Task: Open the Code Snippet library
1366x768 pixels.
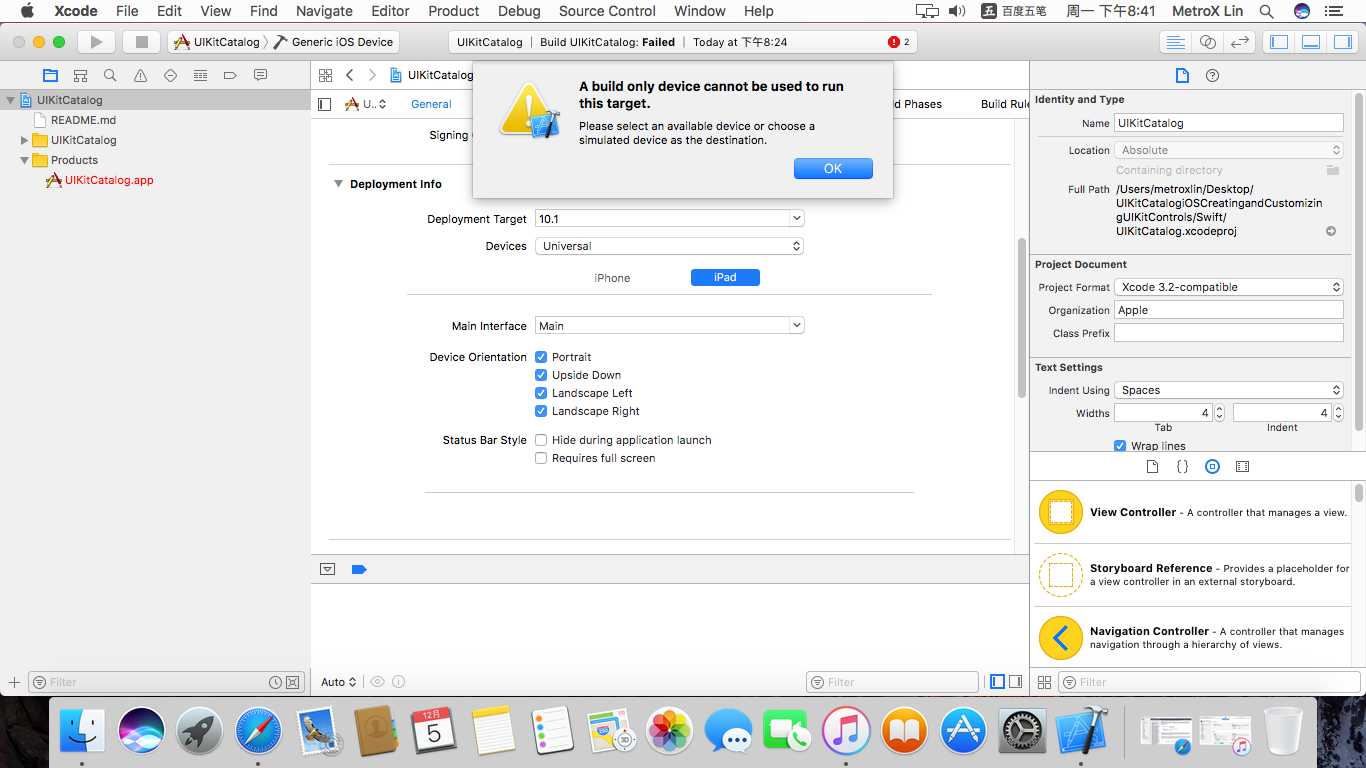Action: (x=1182, y=466)
